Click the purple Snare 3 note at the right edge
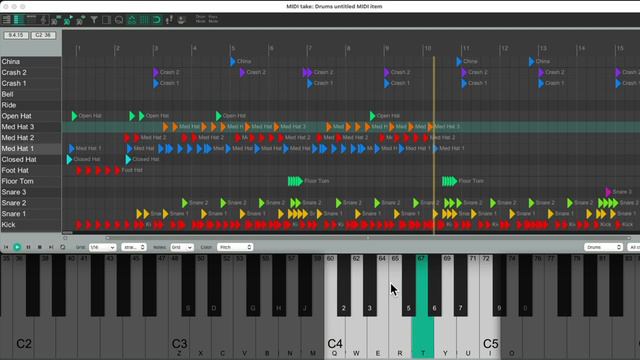The width and height of the screenshot is (640, 360). [609, 192]
